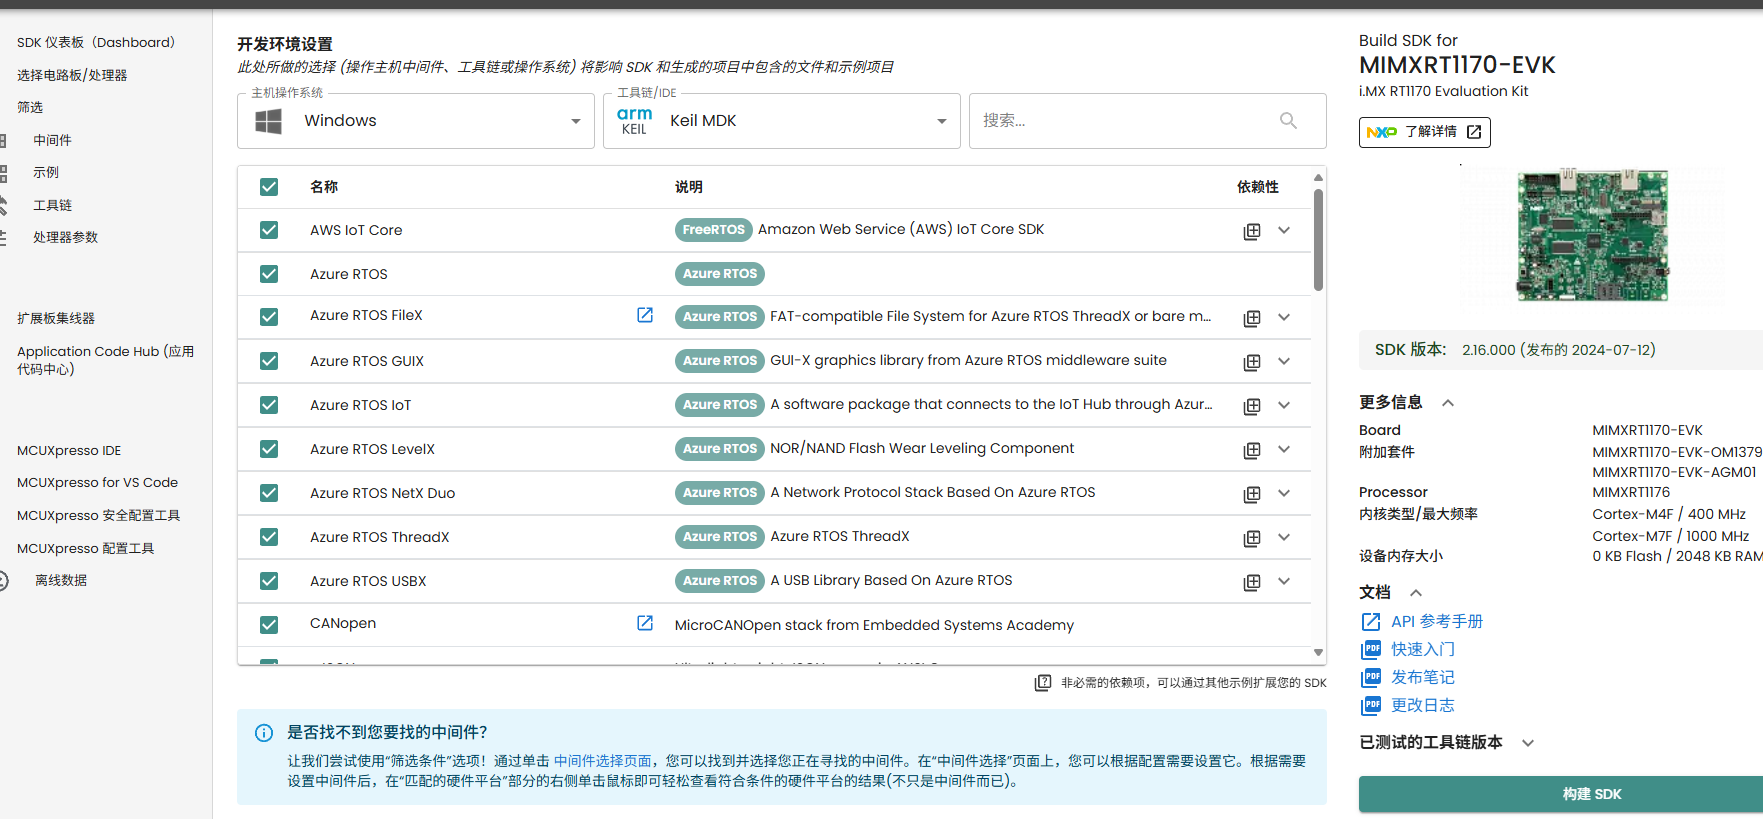Open the Keil MDK toolchain dropdown

point(781,121)
